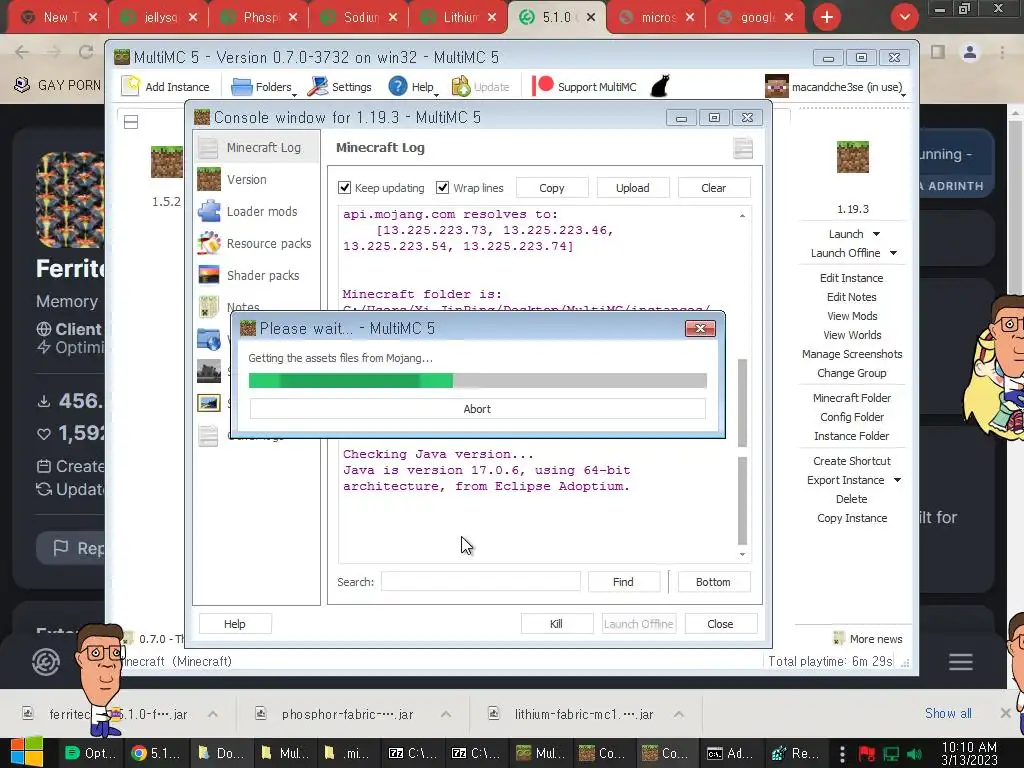Screen dimensions: 1024x768
Task: Click Manage Screenshots
Action: [852, 354]
